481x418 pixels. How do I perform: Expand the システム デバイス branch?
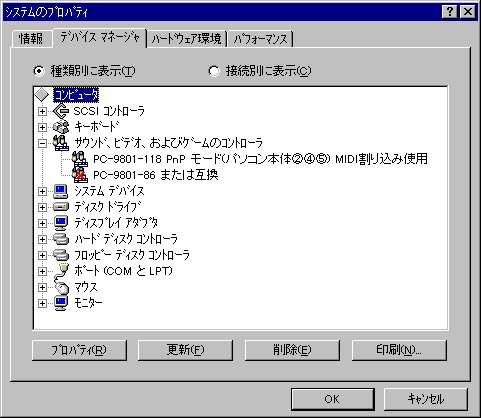coord(42,191)
